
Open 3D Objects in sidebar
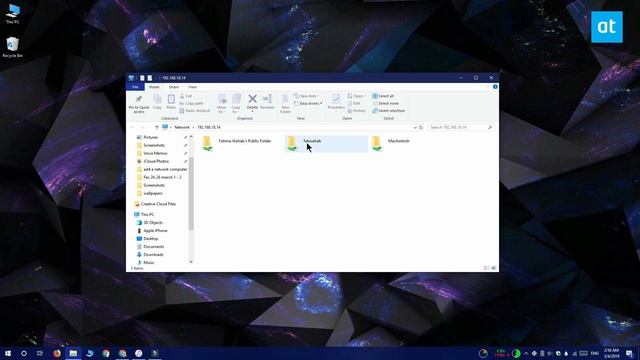(153, 222)
